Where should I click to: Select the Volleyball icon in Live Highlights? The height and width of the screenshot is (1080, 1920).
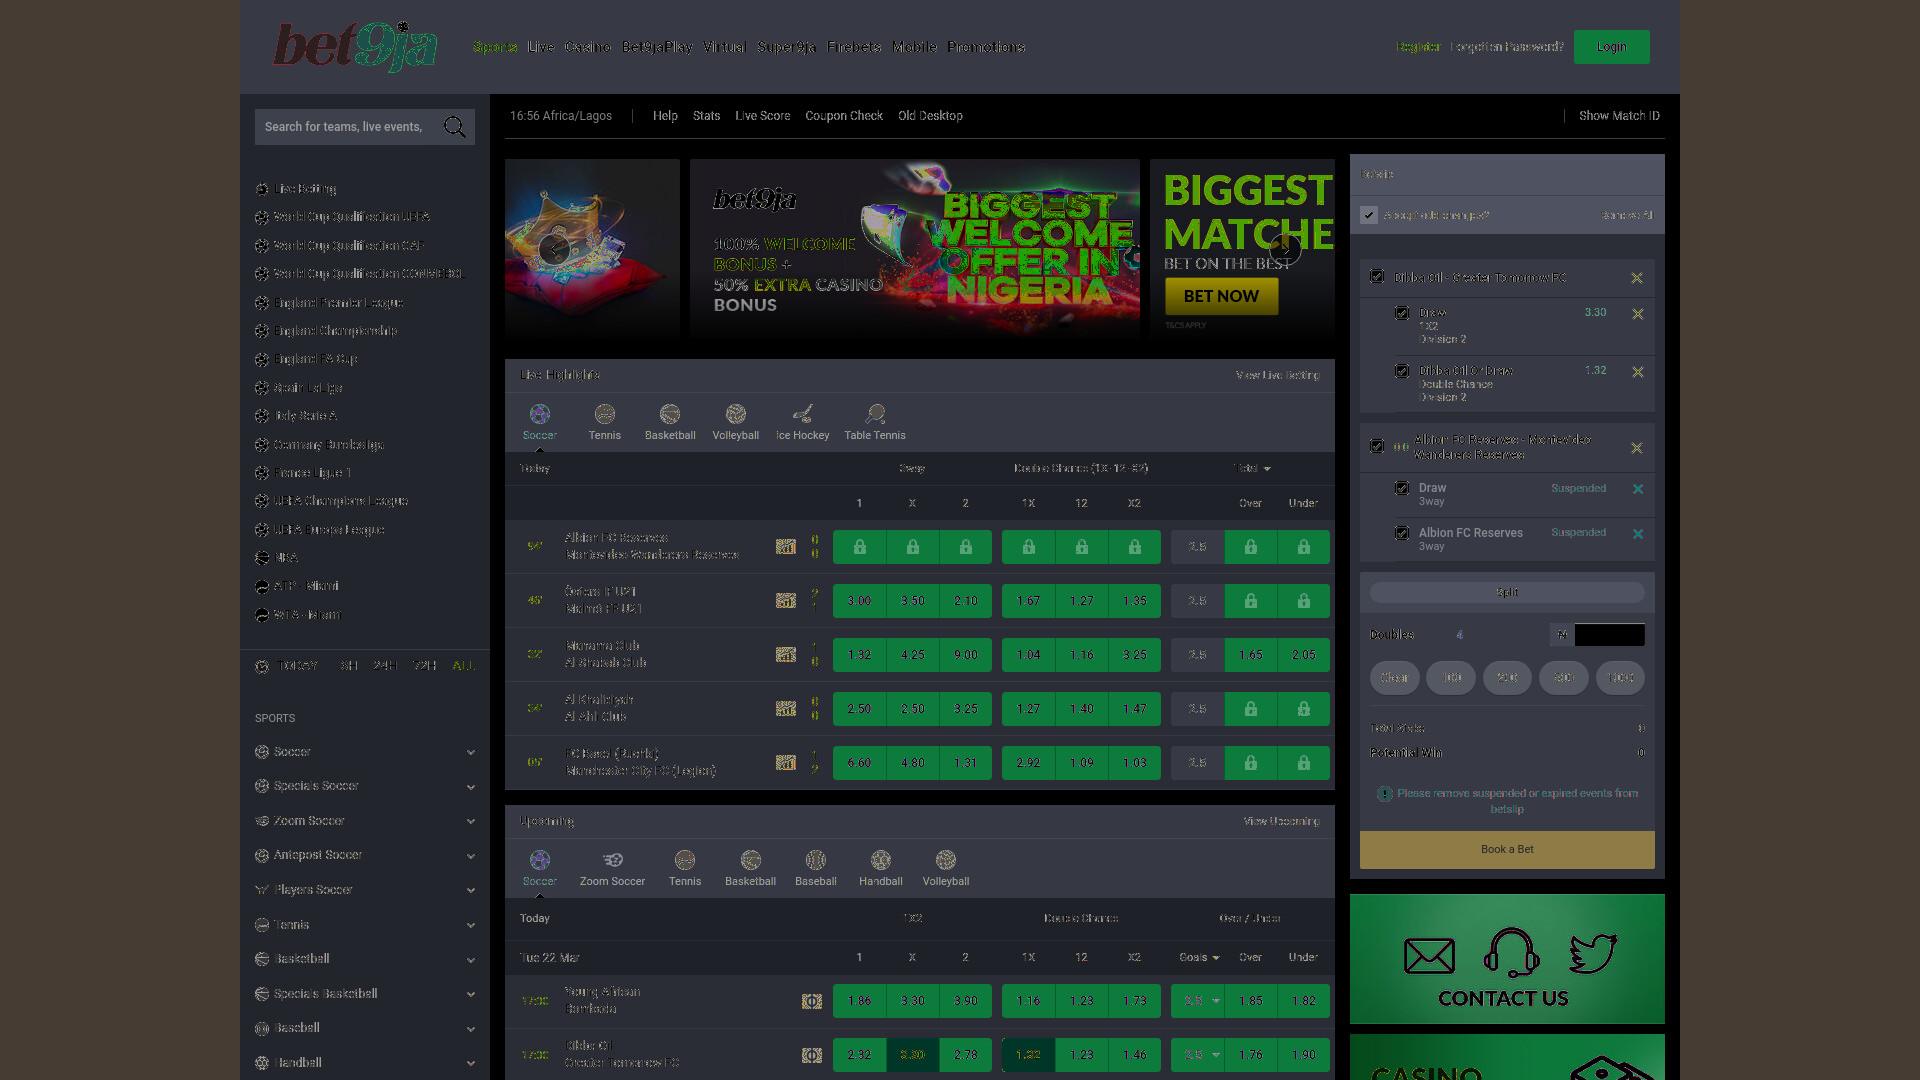[736, 414]
